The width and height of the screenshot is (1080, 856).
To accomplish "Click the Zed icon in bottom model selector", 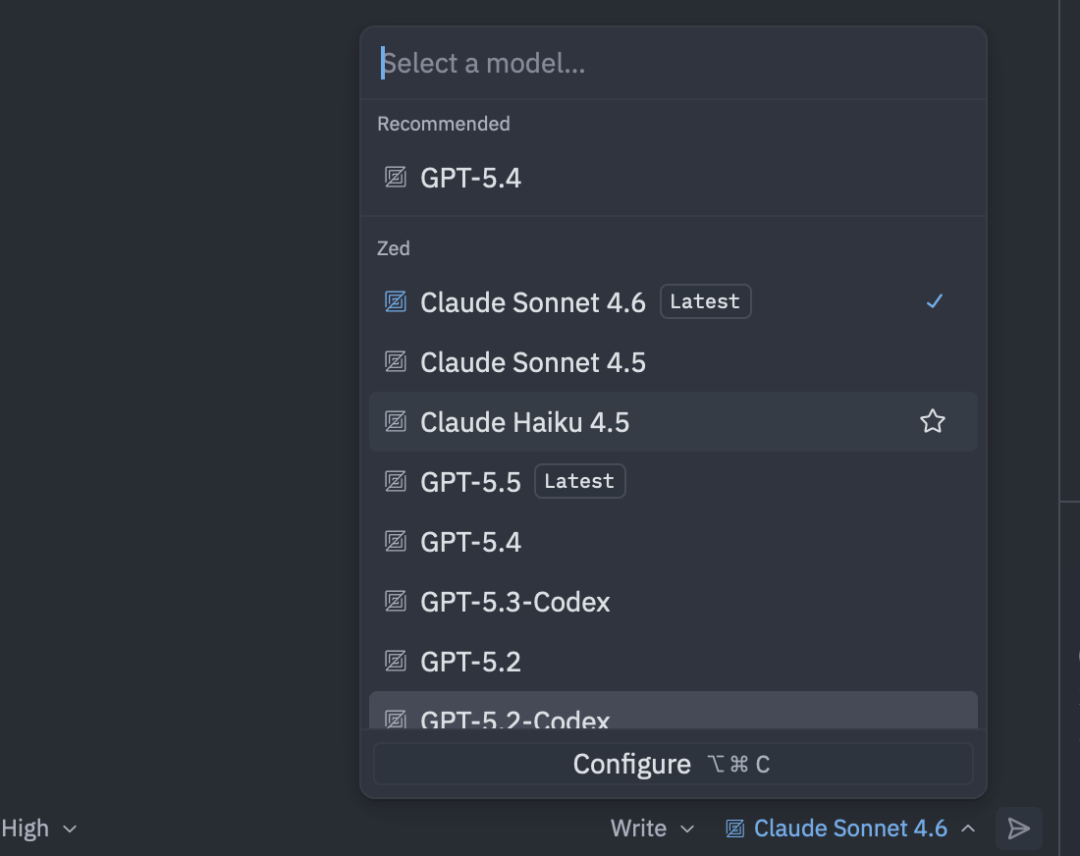I will click(735, 828).
